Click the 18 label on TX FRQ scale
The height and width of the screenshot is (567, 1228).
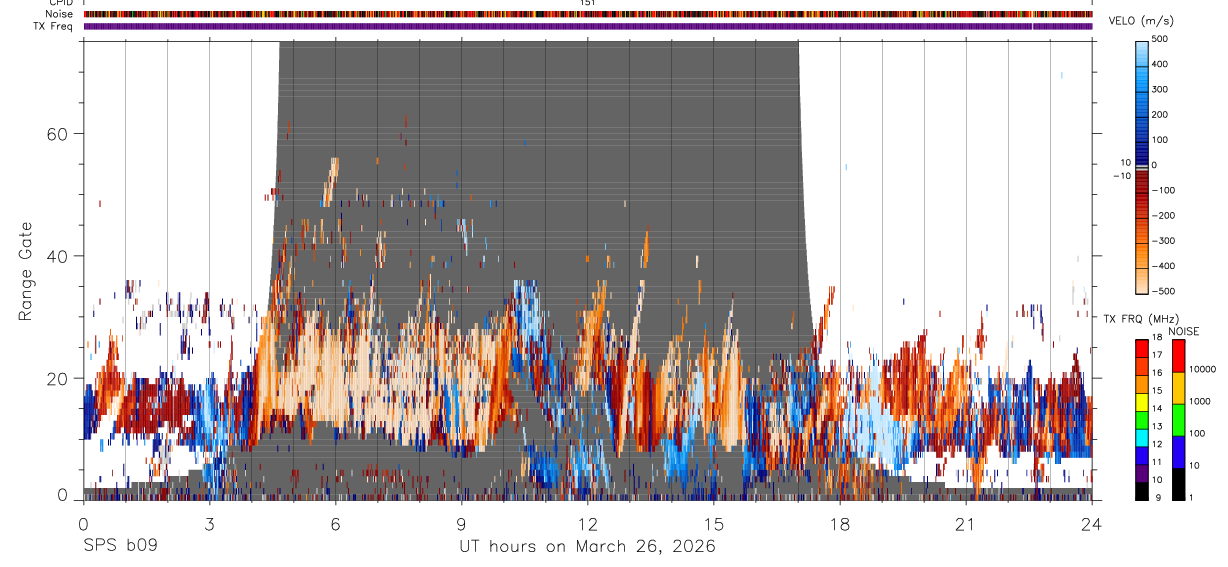1157,337
